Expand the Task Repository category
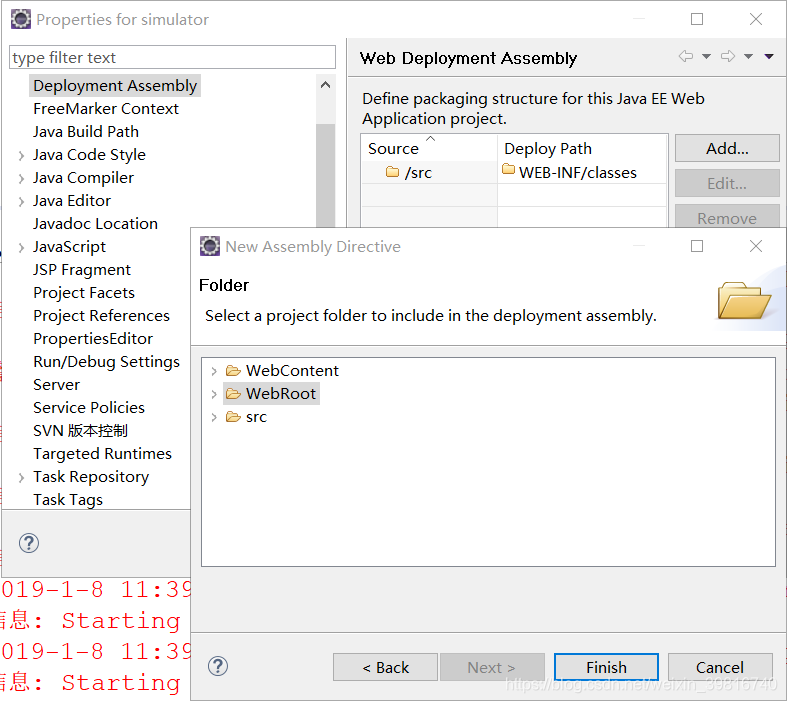787x703 pixels. tap(21, 478)
